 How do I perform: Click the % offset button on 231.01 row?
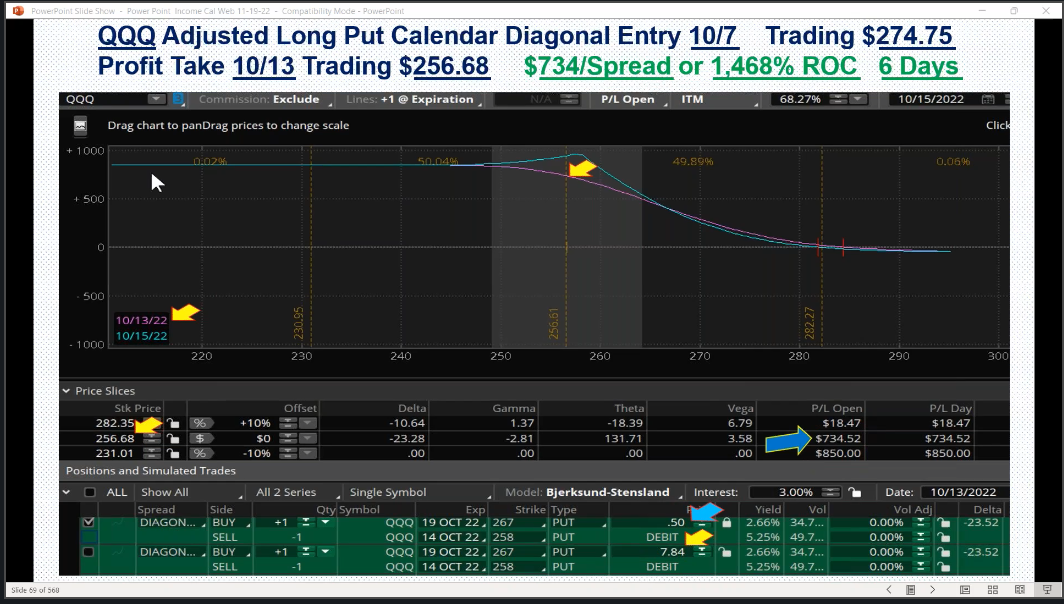click(200, 453)
